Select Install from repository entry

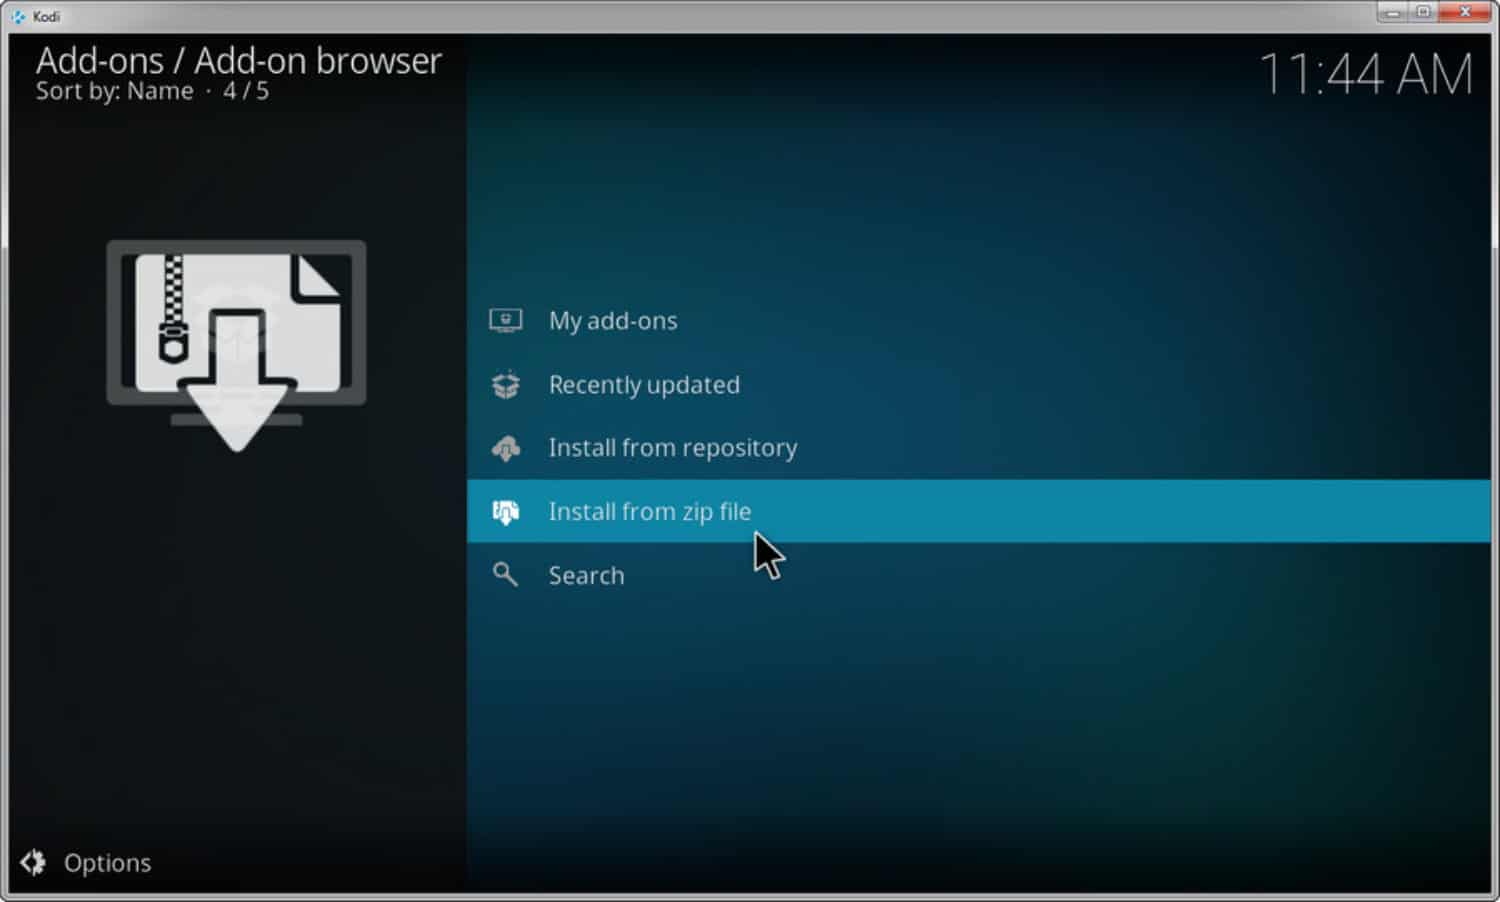tap(978, 447)
